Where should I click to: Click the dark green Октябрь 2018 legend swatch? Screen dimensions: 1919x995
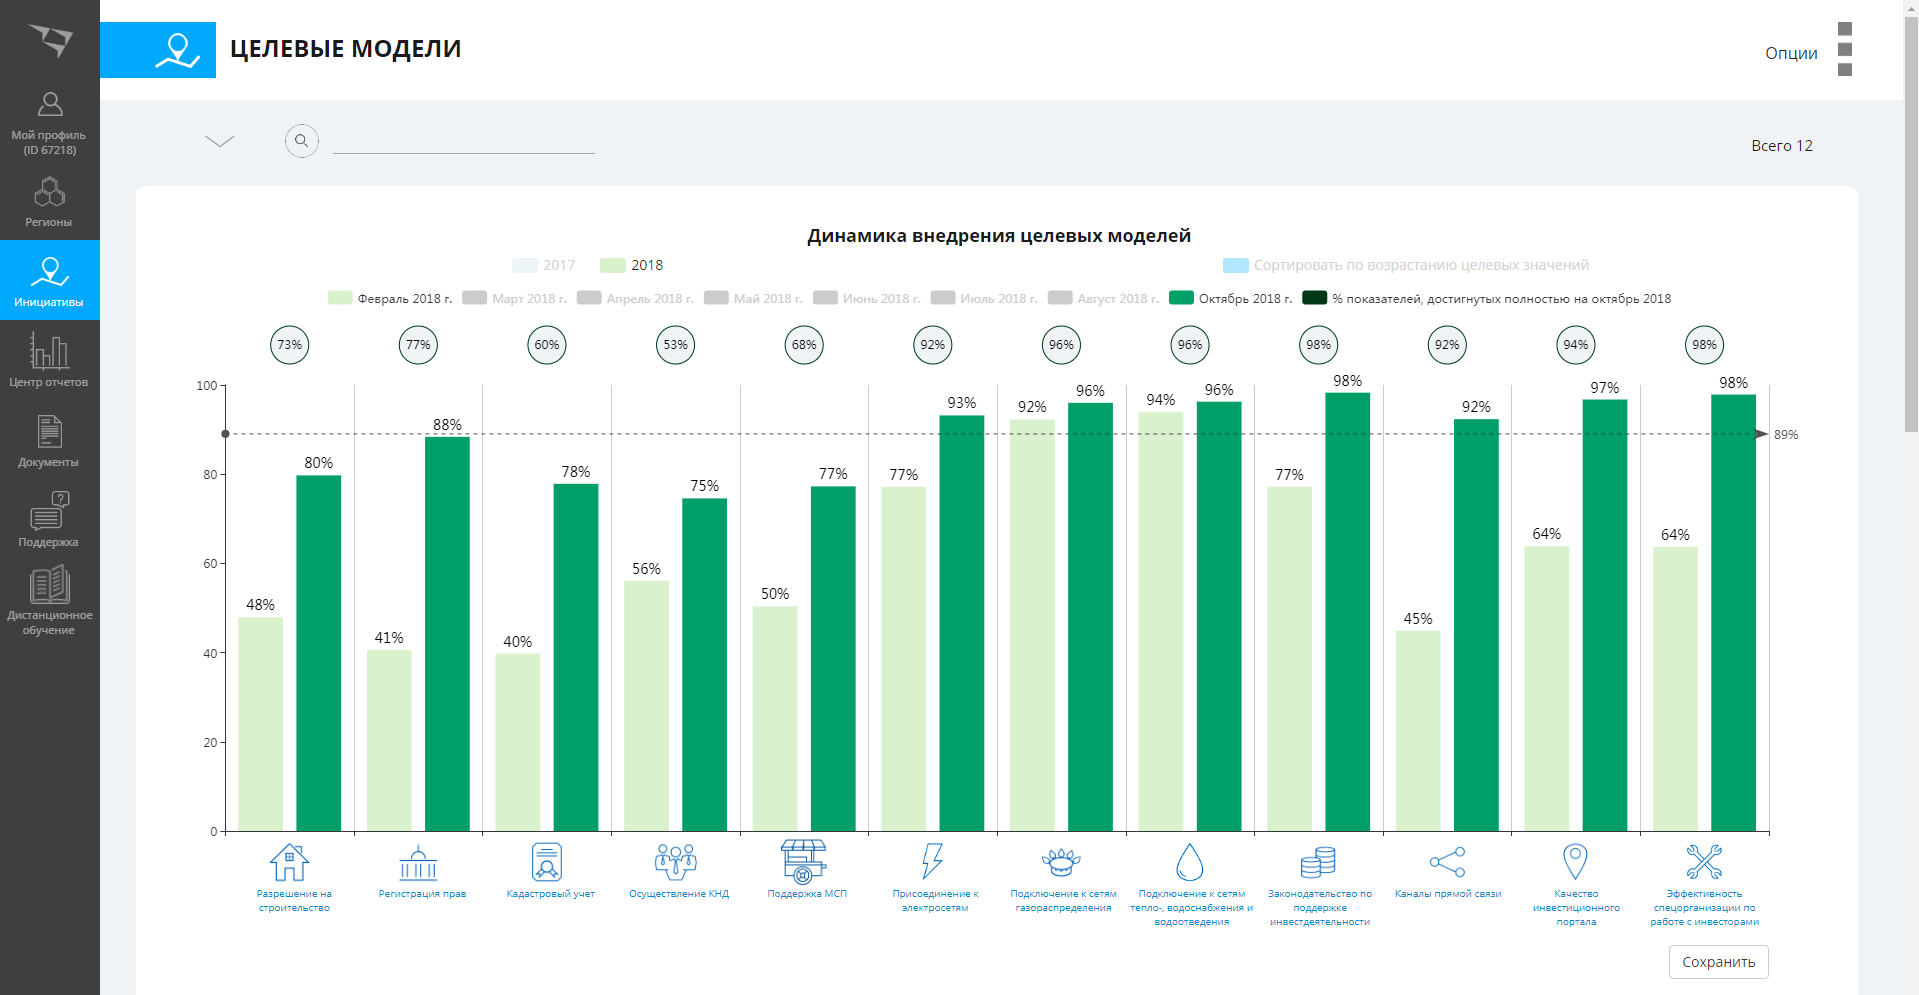tap(1181, 298)
